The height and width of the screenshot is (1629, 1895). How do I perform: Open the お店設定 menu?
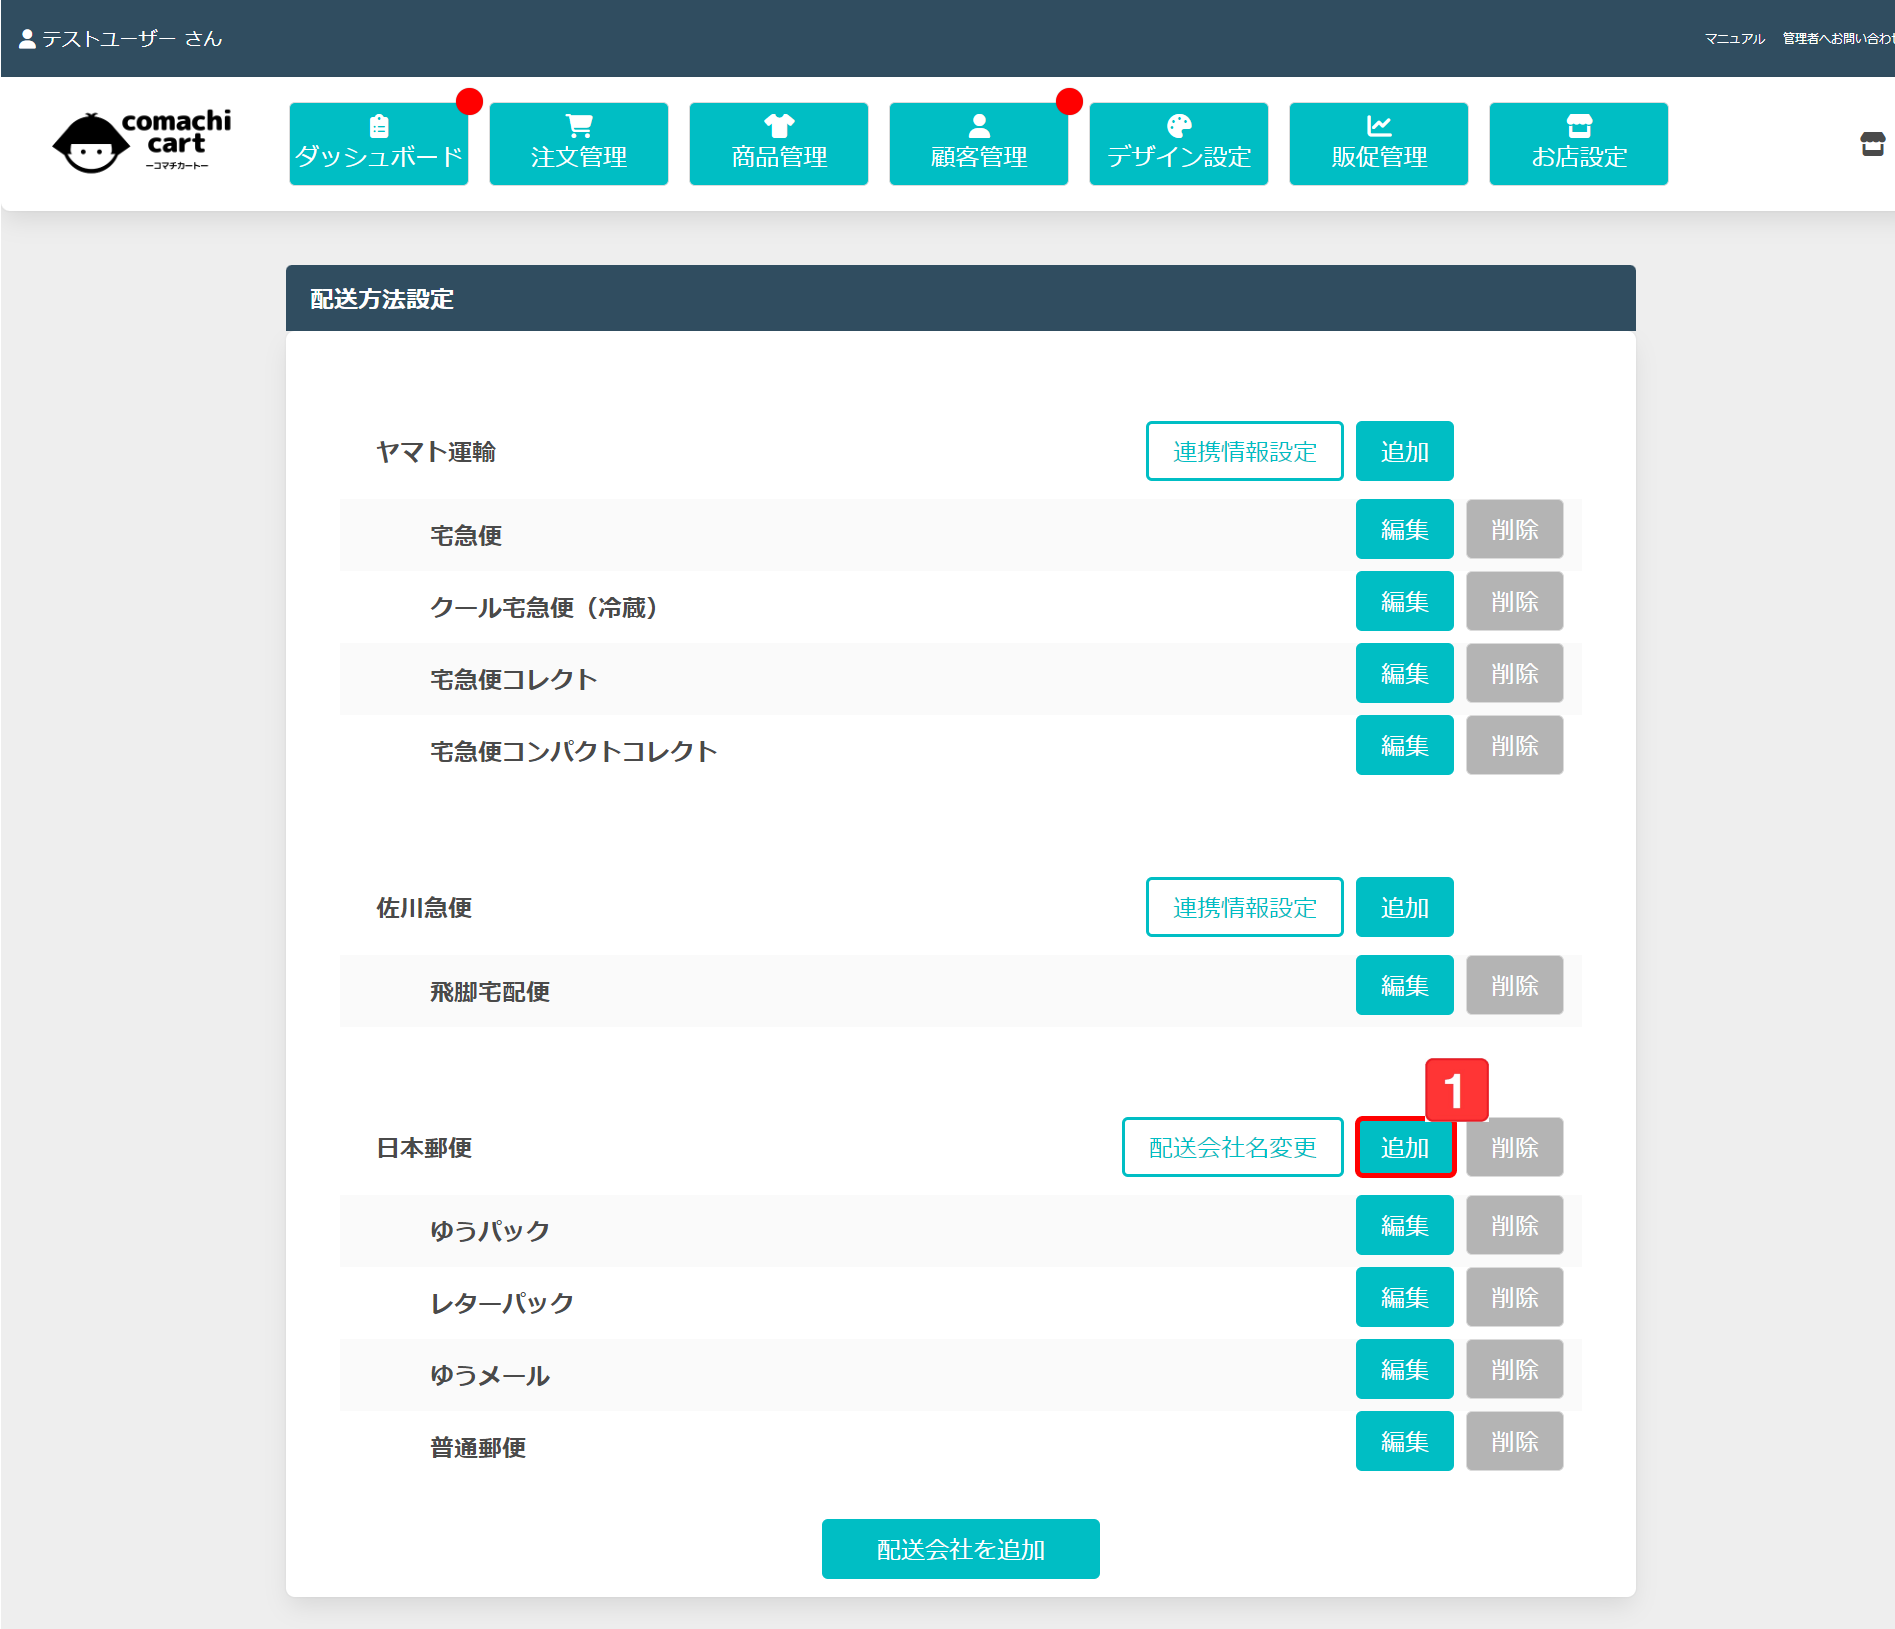pos(1579,143)
